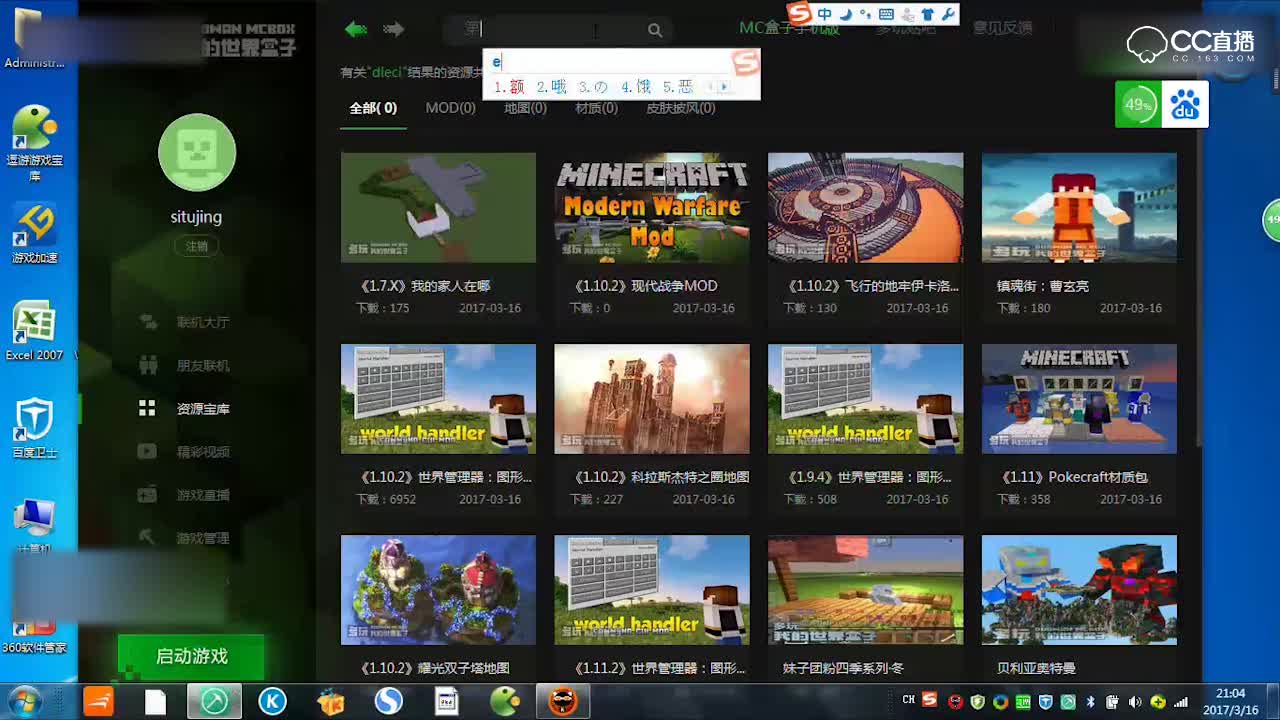Switch to 全部(0) tab
The image size is (1280, 720).
(373, 108)
